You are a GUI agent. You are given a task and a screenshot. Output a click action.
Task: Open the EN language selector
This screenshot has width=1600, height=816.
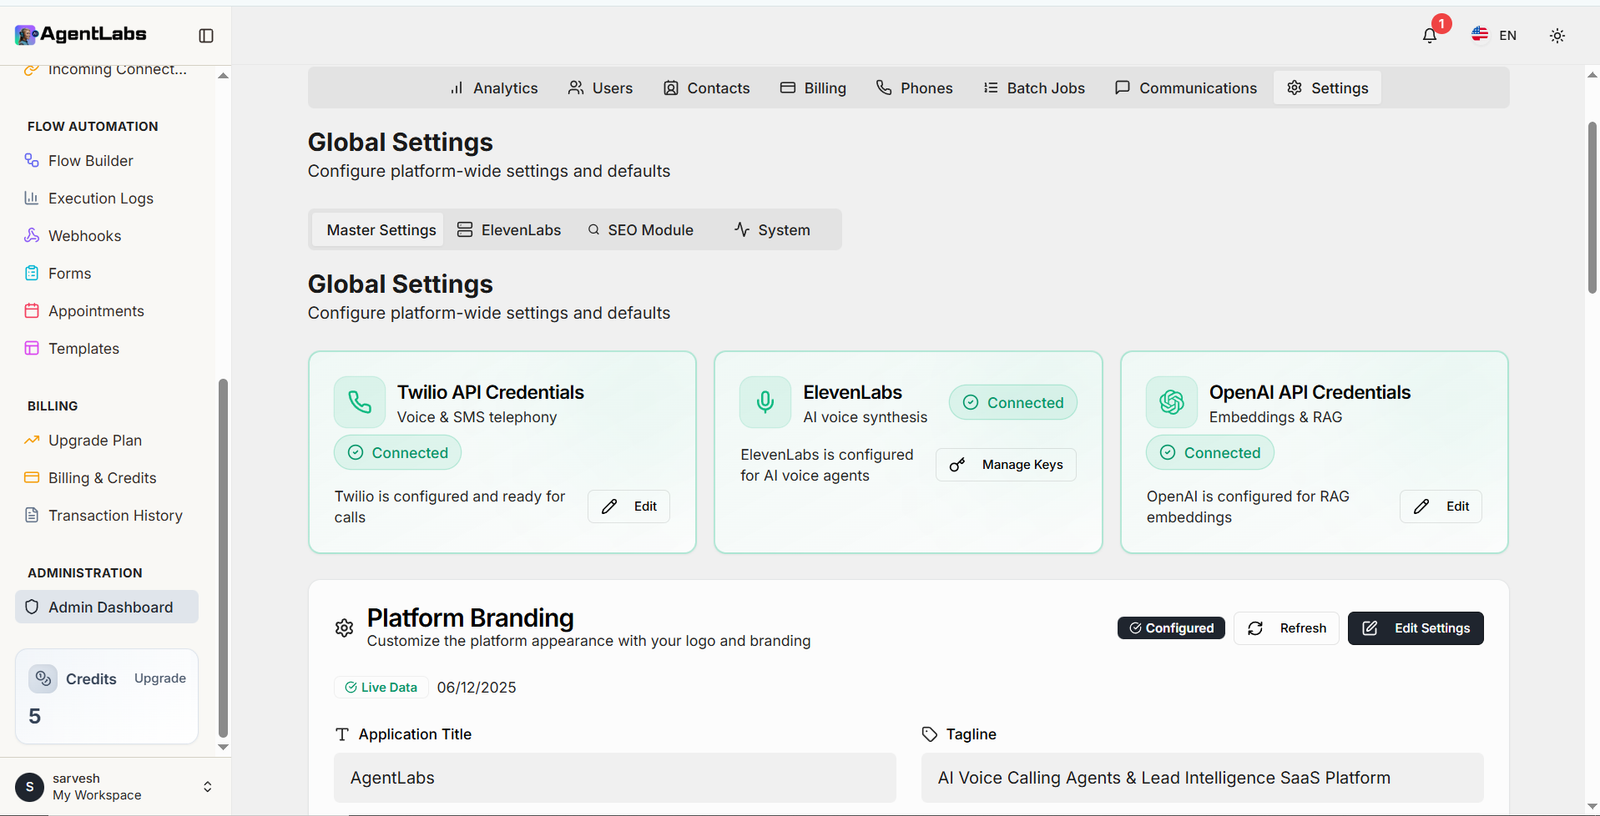(x=1494, y=36)
